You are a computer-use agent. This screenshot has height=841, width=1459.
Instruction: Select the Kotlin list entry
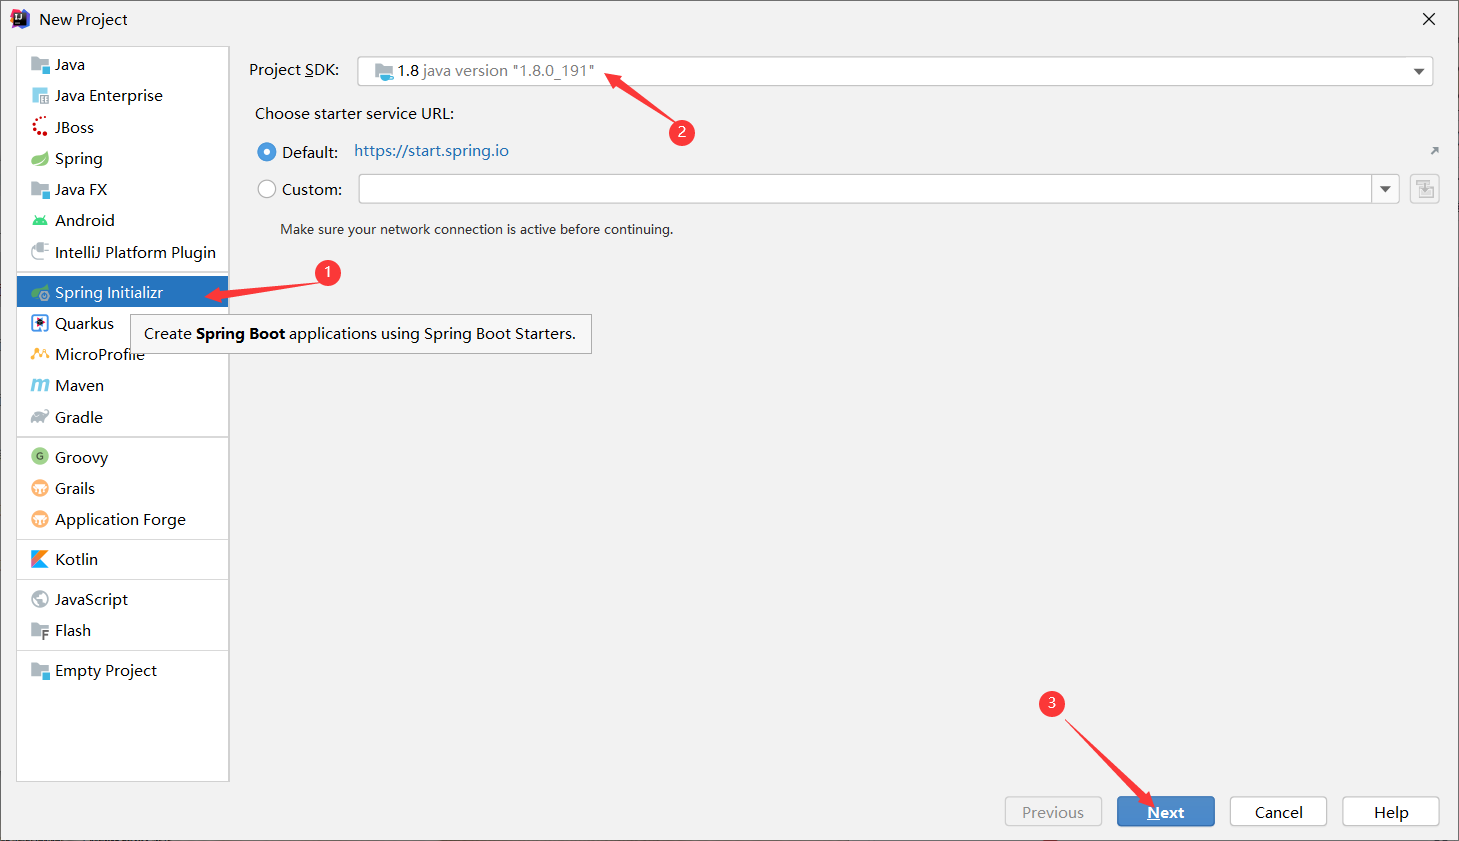pos(123,559)
